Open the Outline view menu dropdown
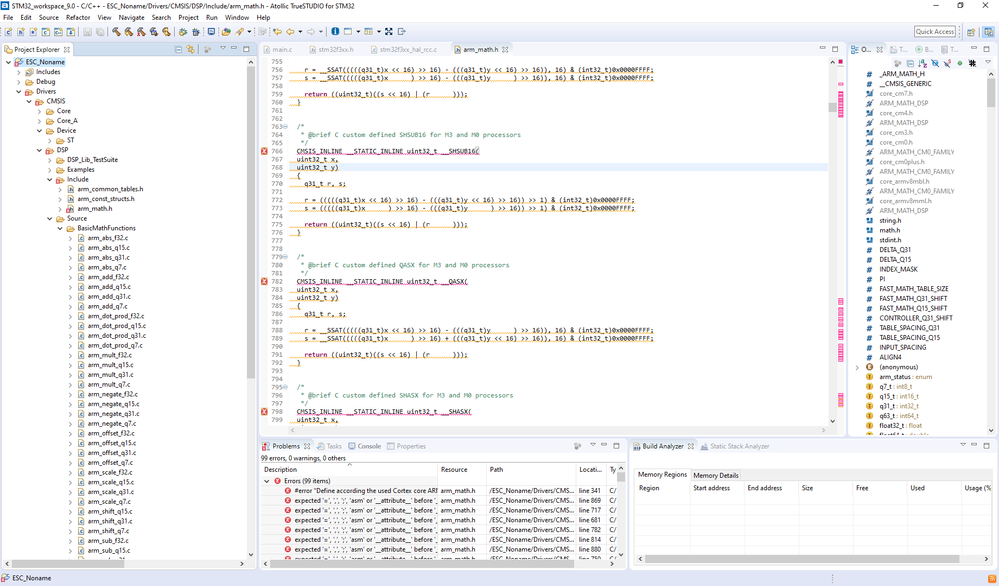Screen dimensions: 999x586 click(988, 62)
